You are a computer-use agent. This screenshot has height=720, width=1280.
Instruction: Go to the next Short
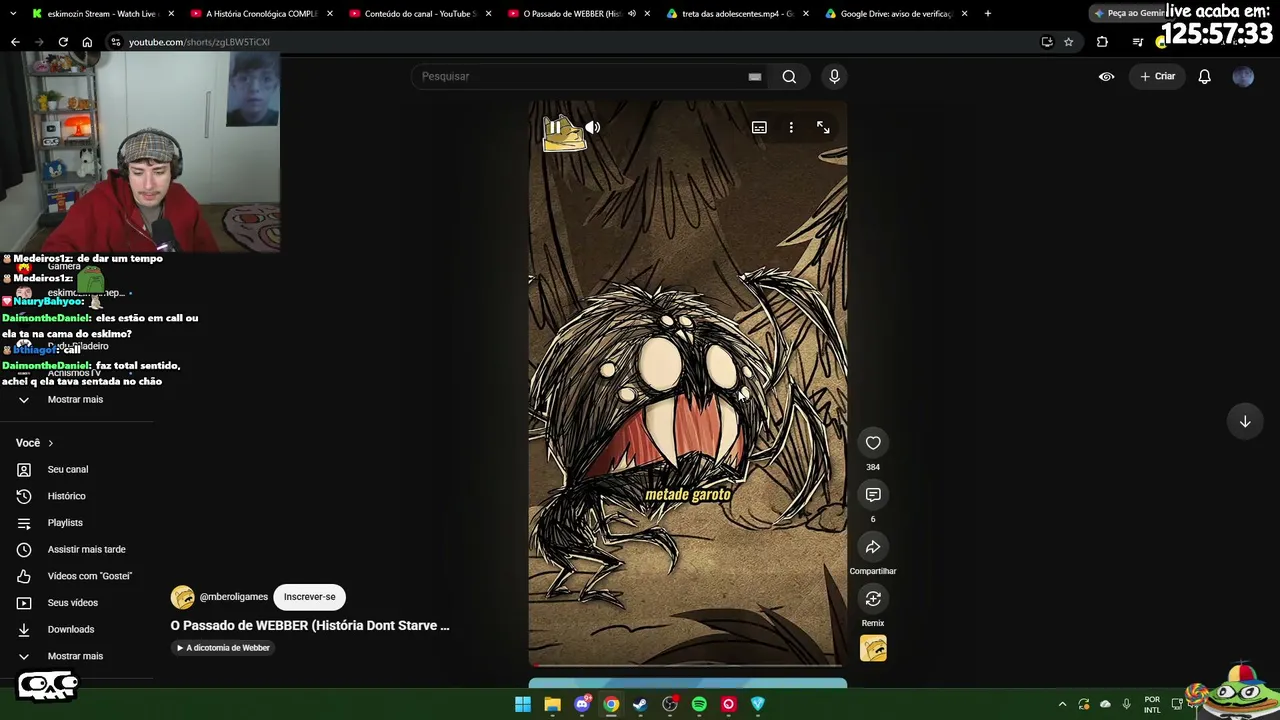click(x=1245, y=421)
